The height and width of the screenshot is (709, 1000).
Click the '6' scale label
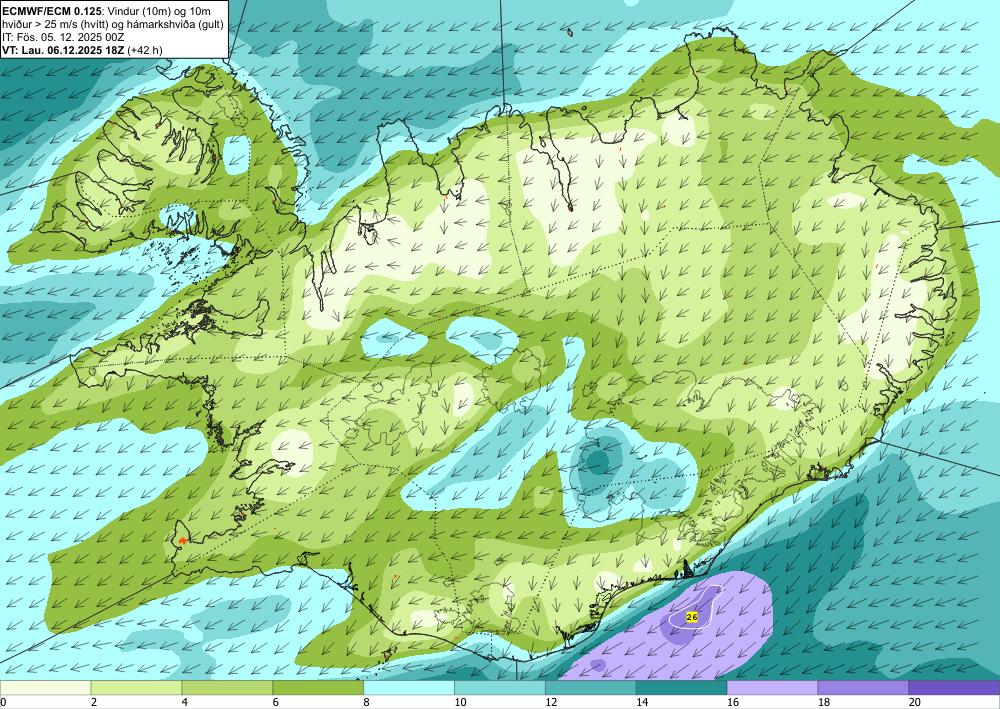pos(276,702)
